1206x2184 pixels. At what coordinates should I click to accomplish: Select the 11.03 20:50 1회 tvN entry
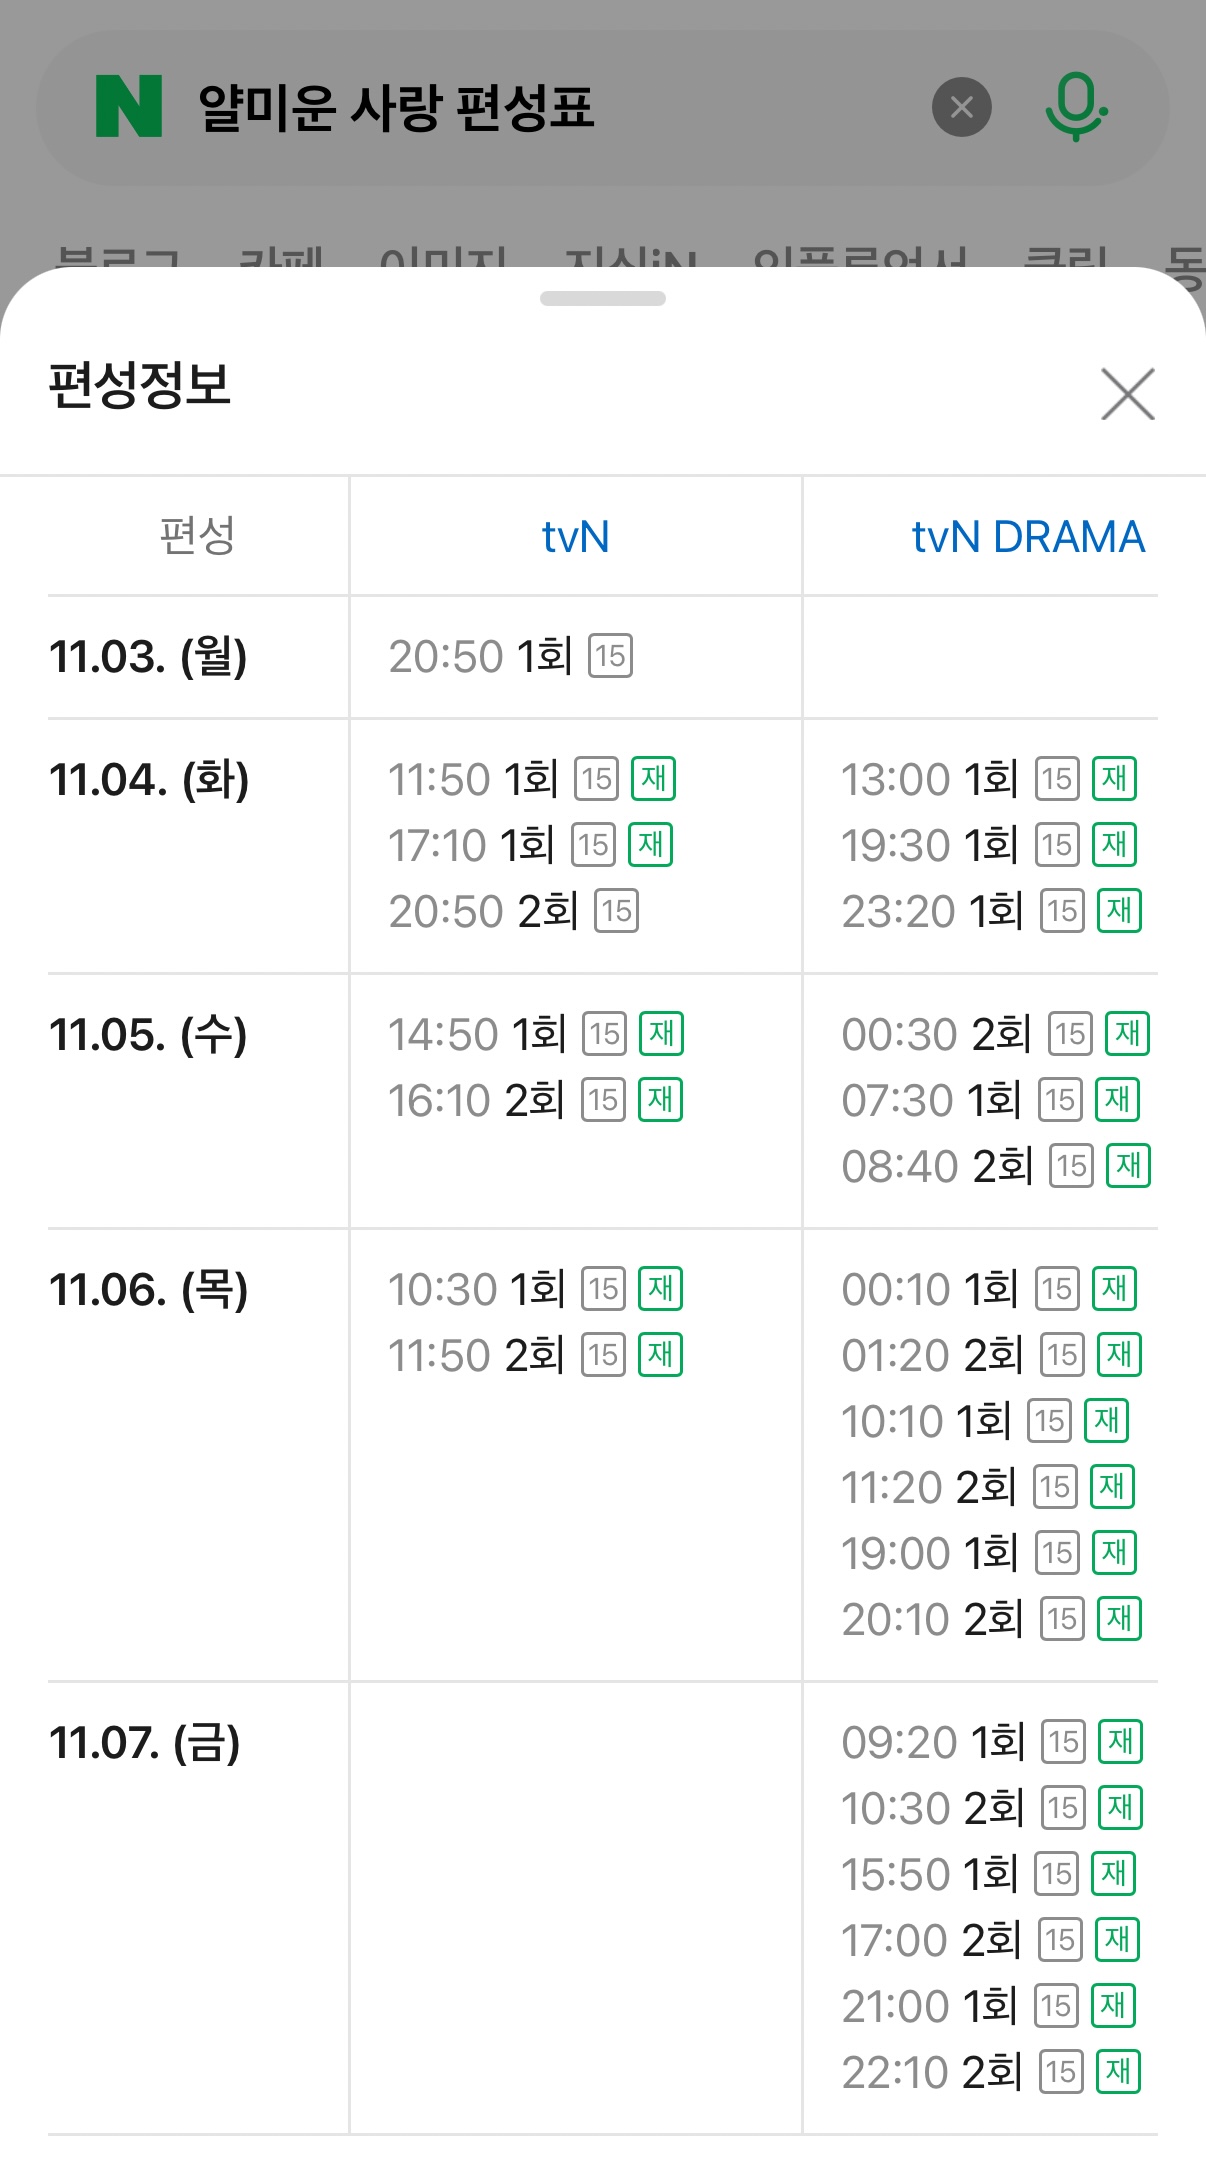[x=480, y=657]
